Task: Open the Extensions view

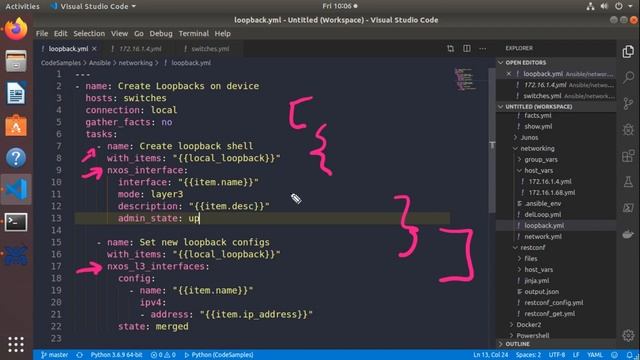Action: pos(628,156)
